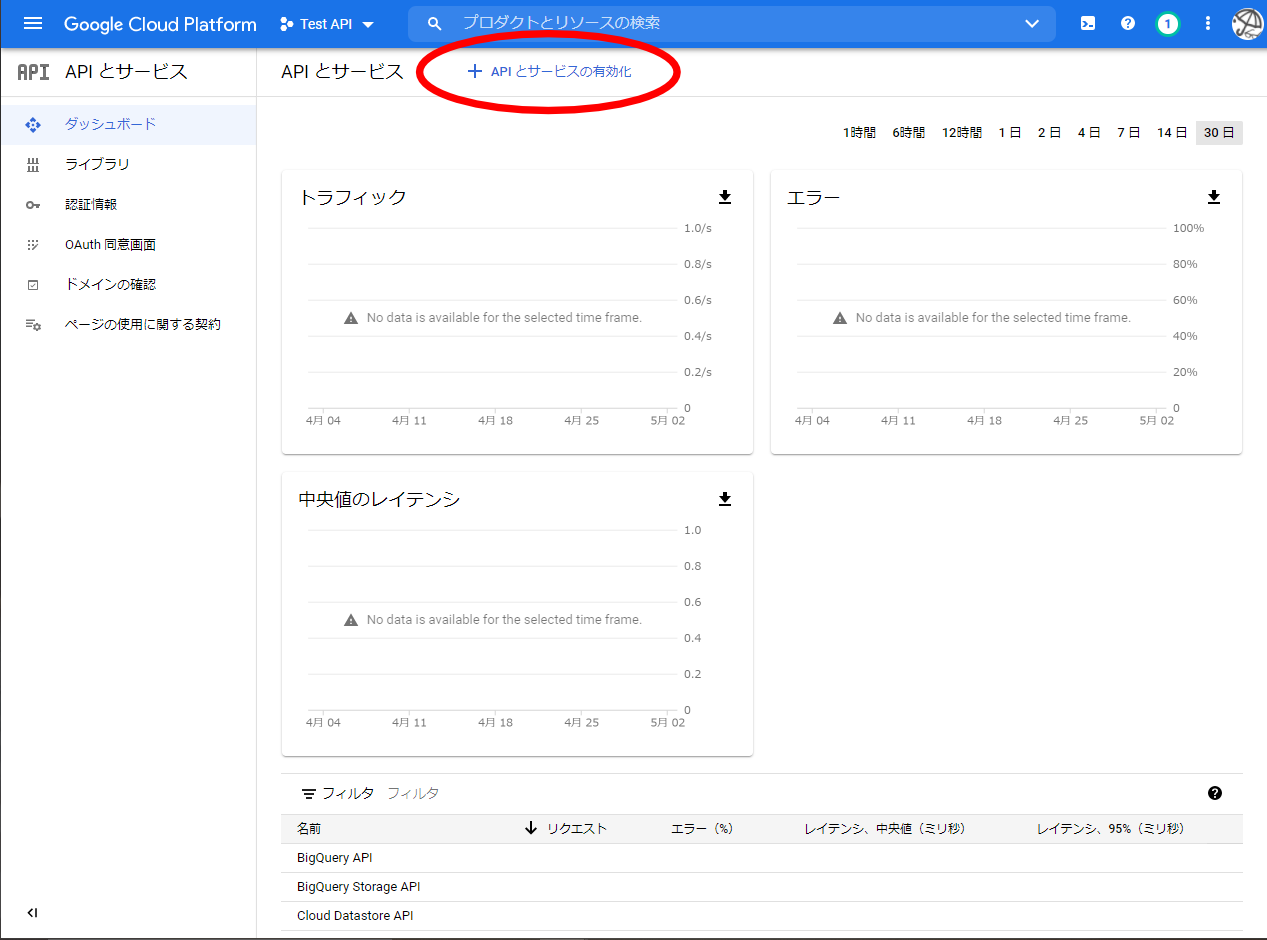Select the 1日 time range

(x=1010, y=132)
